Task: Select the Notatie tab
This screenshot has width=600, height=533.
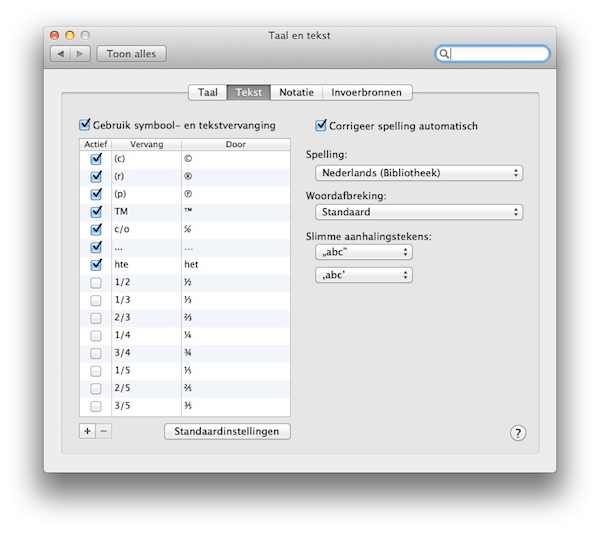Action: (x=296, y=92)
